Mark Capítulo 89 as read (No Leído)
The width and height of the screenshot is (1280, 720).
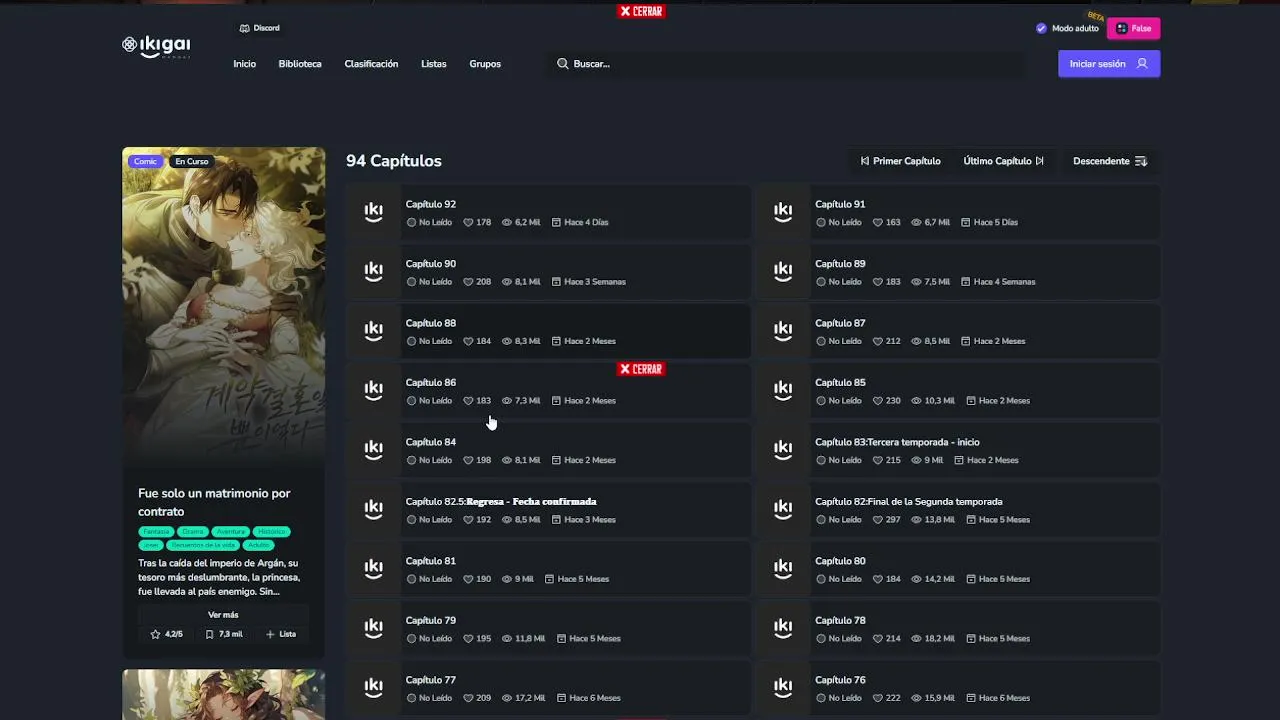click(x=839, y=282)
